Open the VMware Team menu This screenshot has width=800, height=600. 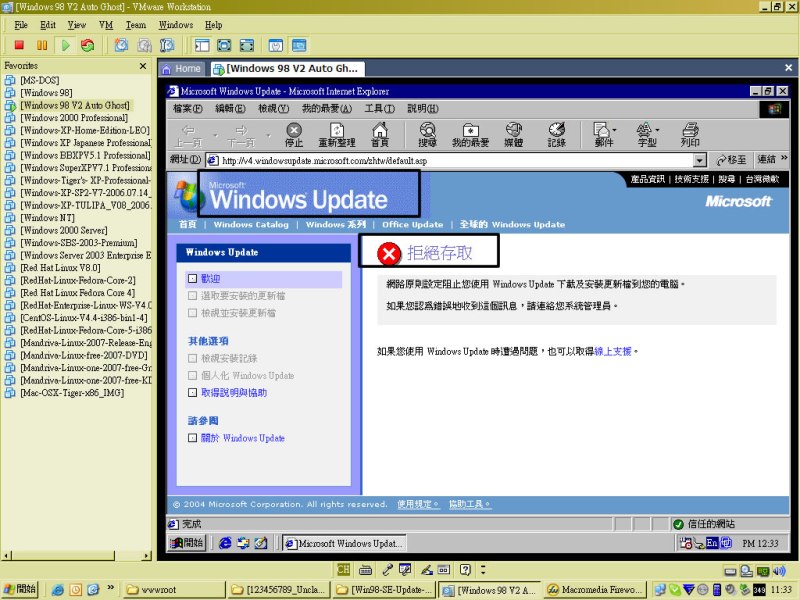click(136, 25)
